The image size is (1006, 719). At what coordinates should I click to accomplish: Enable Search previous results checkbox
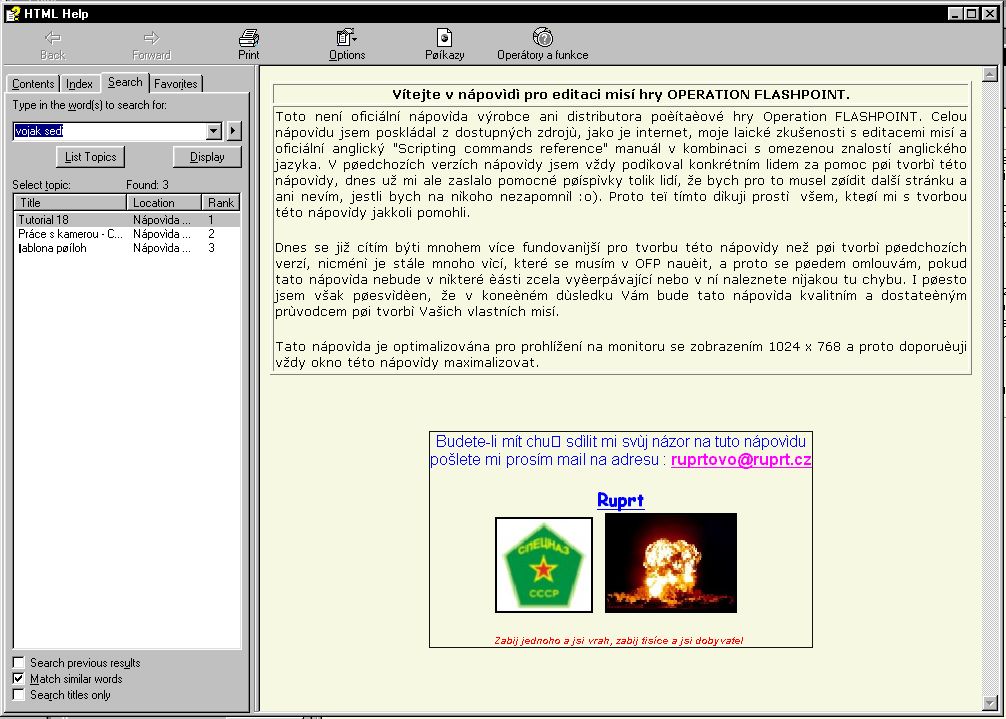pos(19,663)
